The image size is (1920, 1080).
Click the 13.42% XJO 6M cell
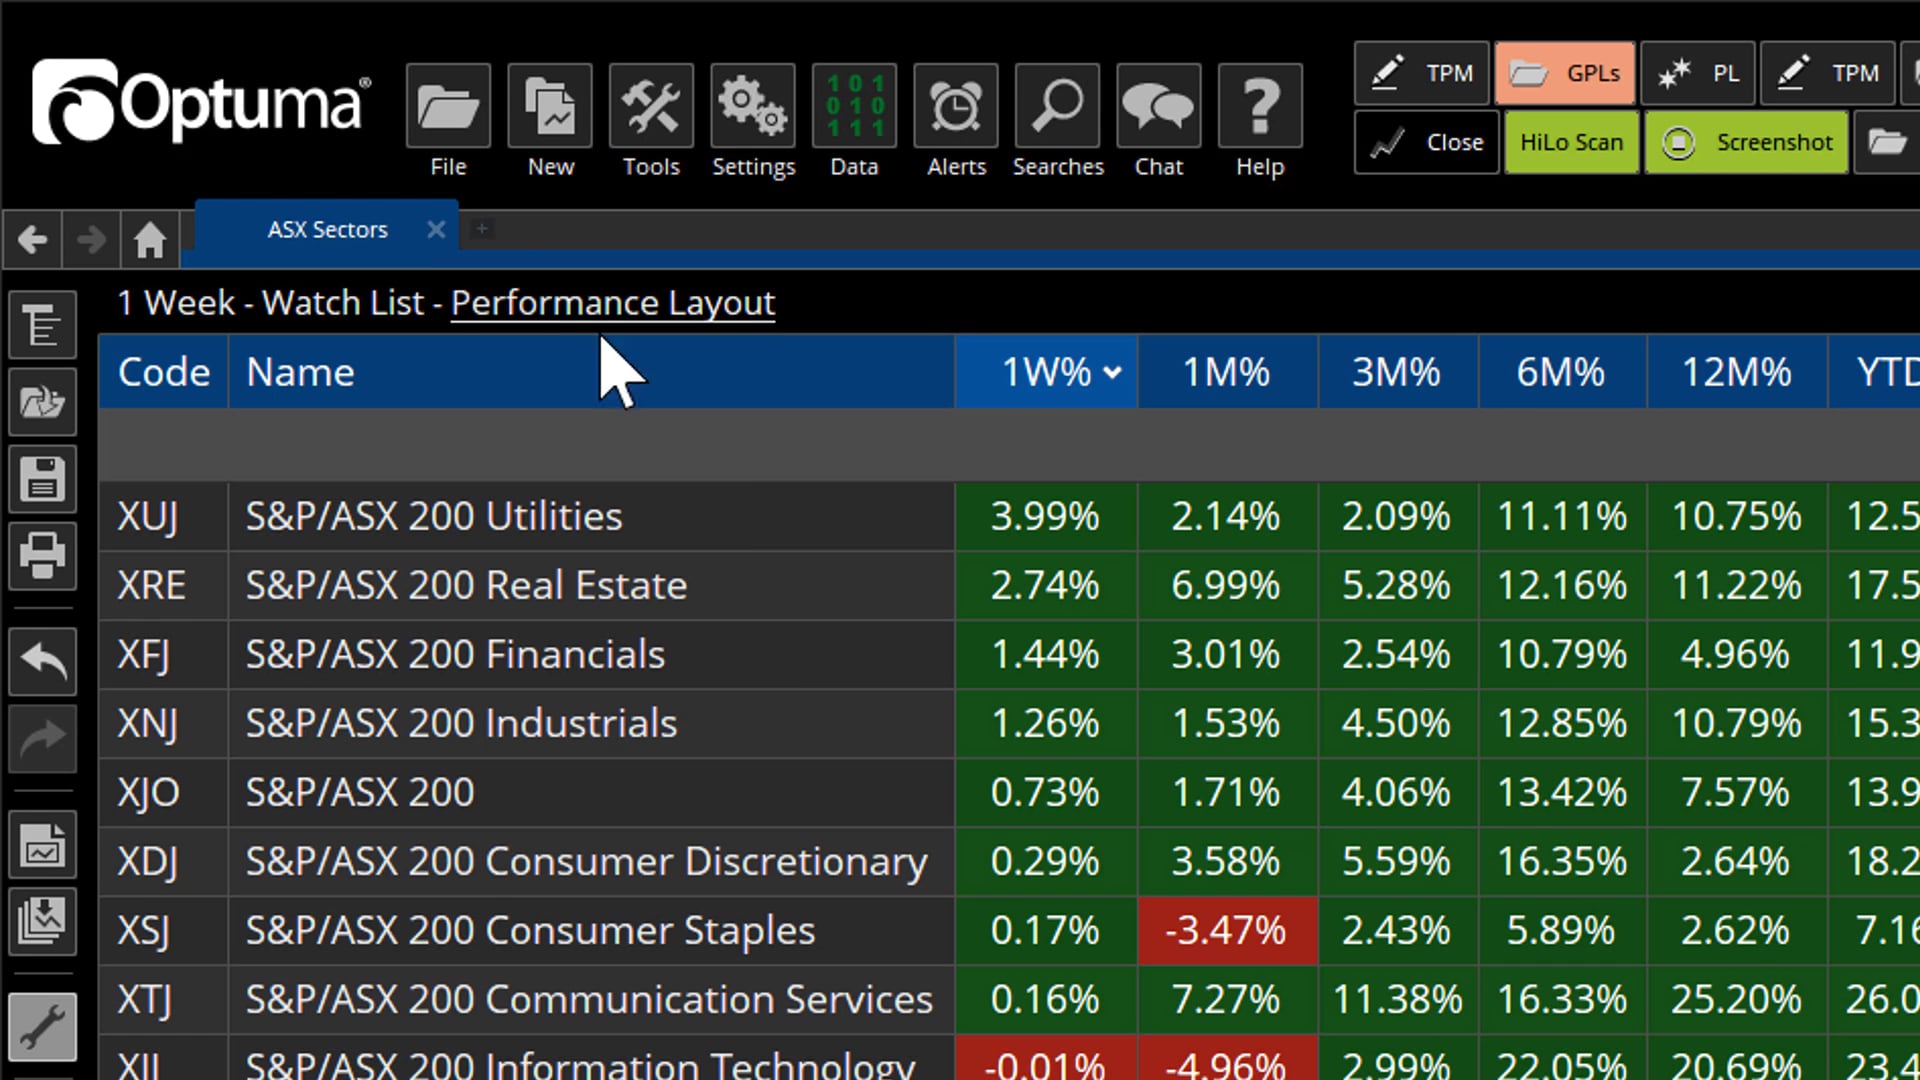tap(1561, 793)
